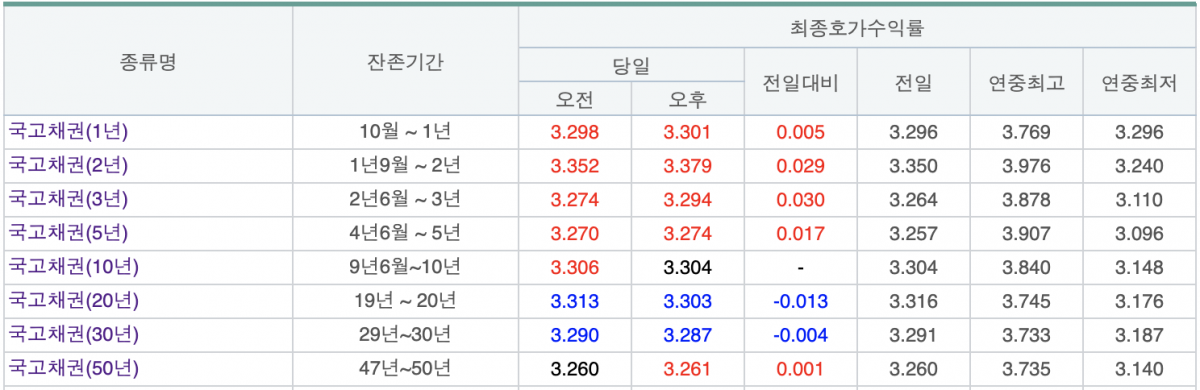The width and height of the screenshot is (1200, 390).
Task: Click the change value -0.013
Action: (x=800, y=302)
